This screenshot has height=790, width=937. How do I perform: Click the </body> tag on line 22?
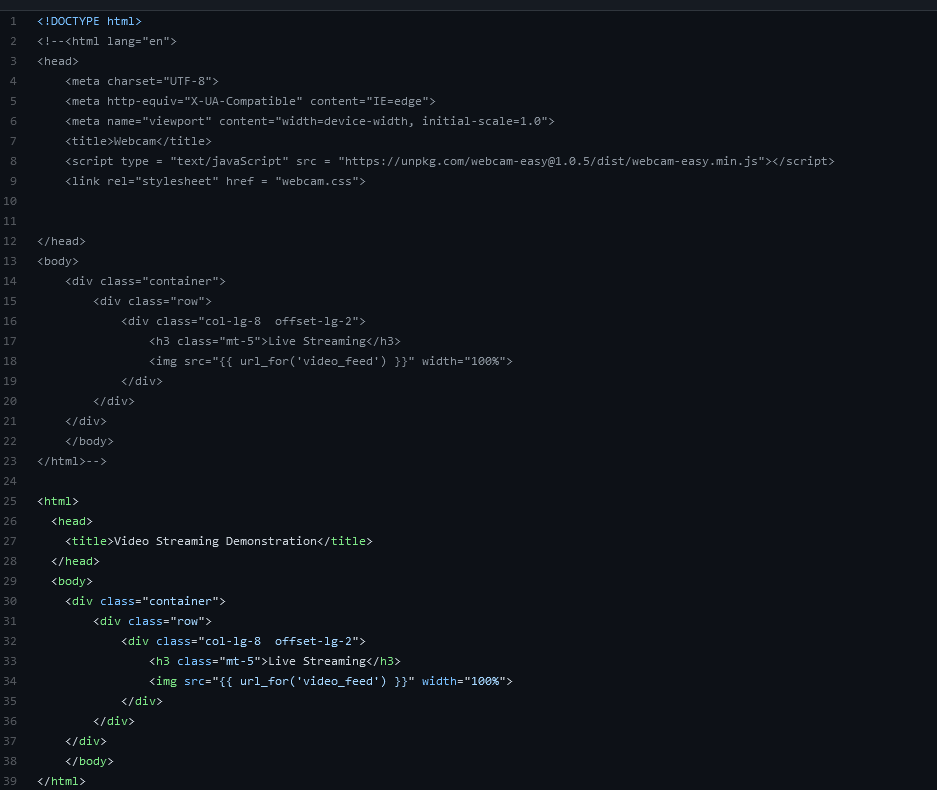click(89, 442)
